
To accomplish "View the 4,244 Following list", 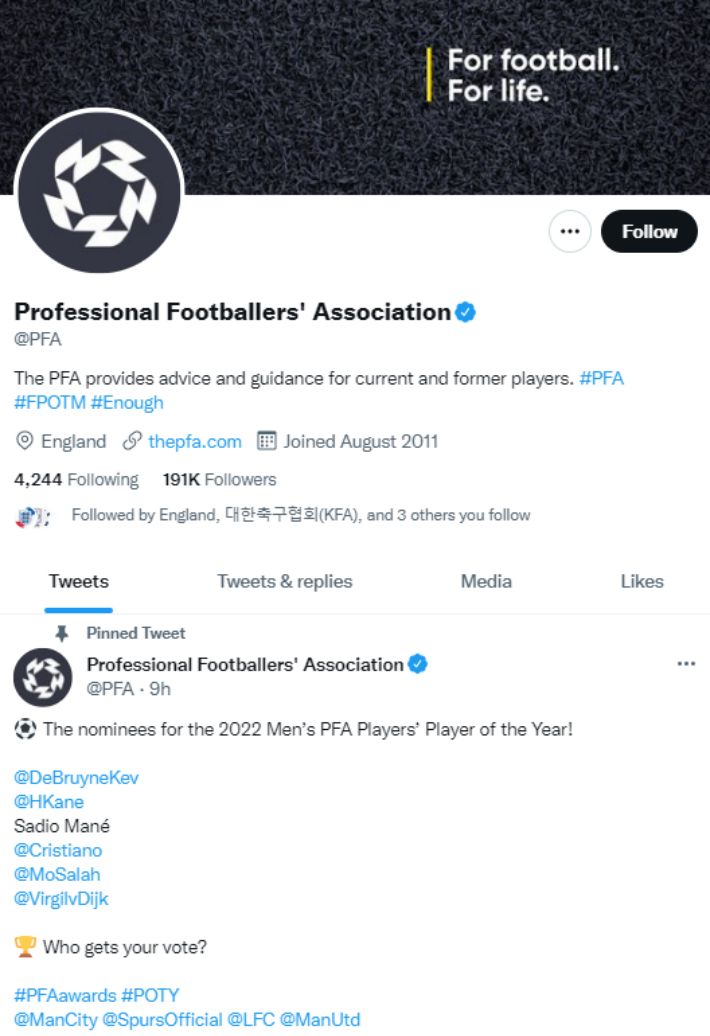I will pos(75,479).
